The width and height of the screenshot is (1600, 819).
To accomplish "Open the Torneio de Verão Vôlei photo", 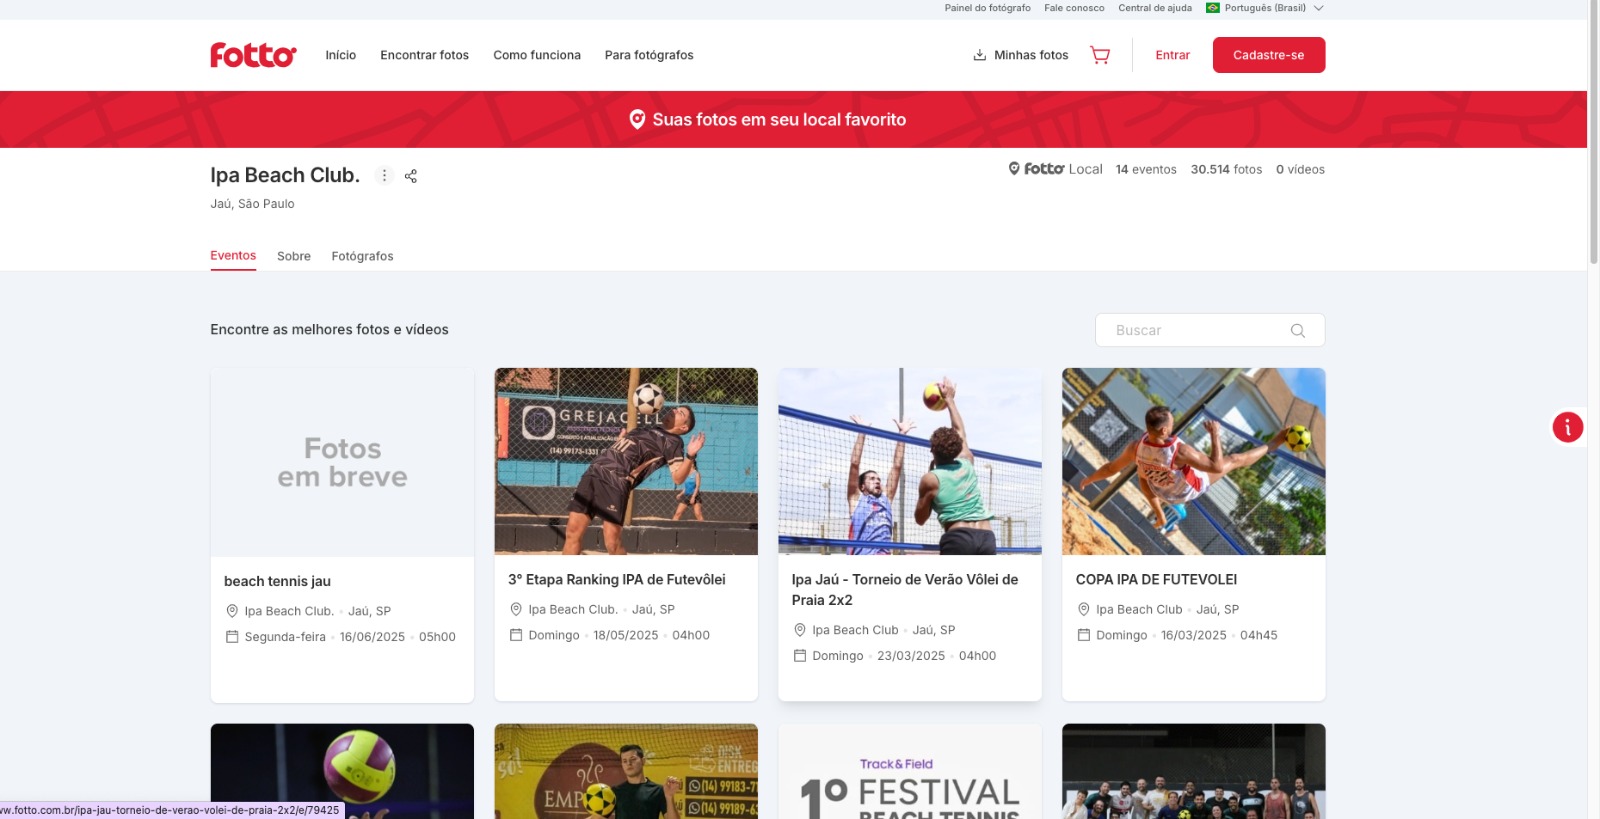I will point(910,461).
